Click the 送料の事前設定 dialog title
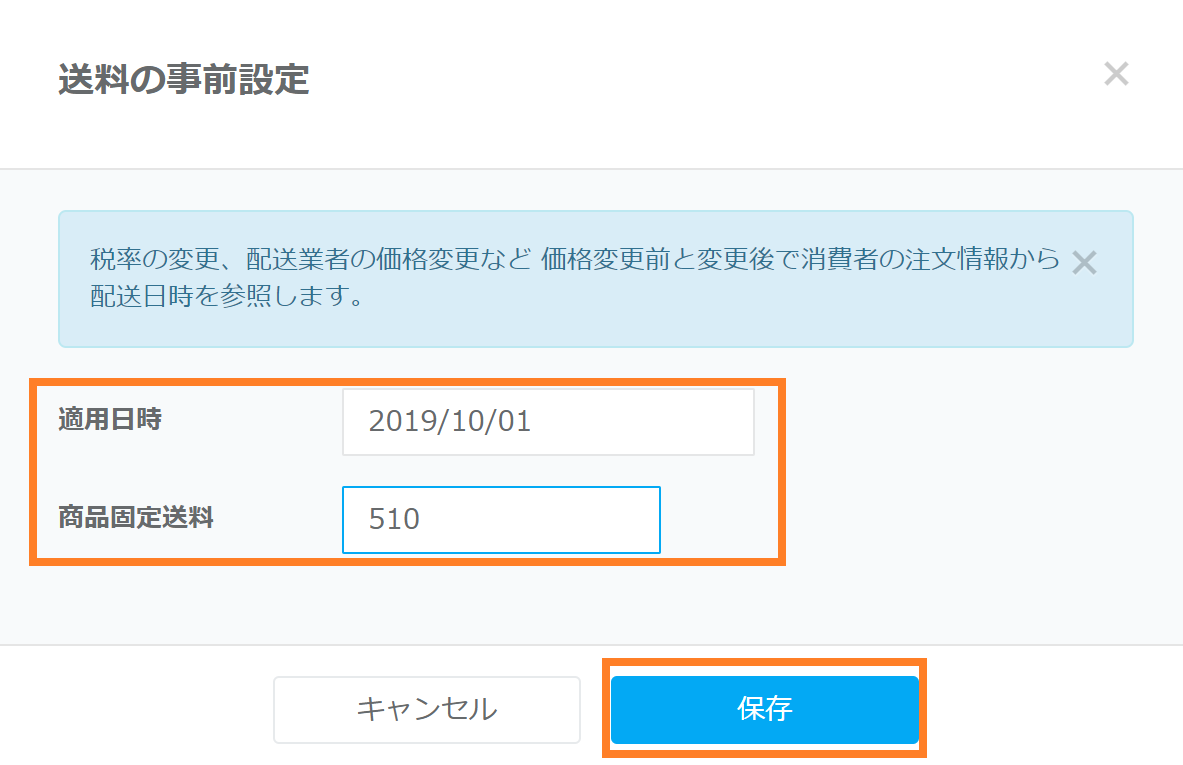The width and height of the screenshot is (1183, 765). (x=184, y=80)
